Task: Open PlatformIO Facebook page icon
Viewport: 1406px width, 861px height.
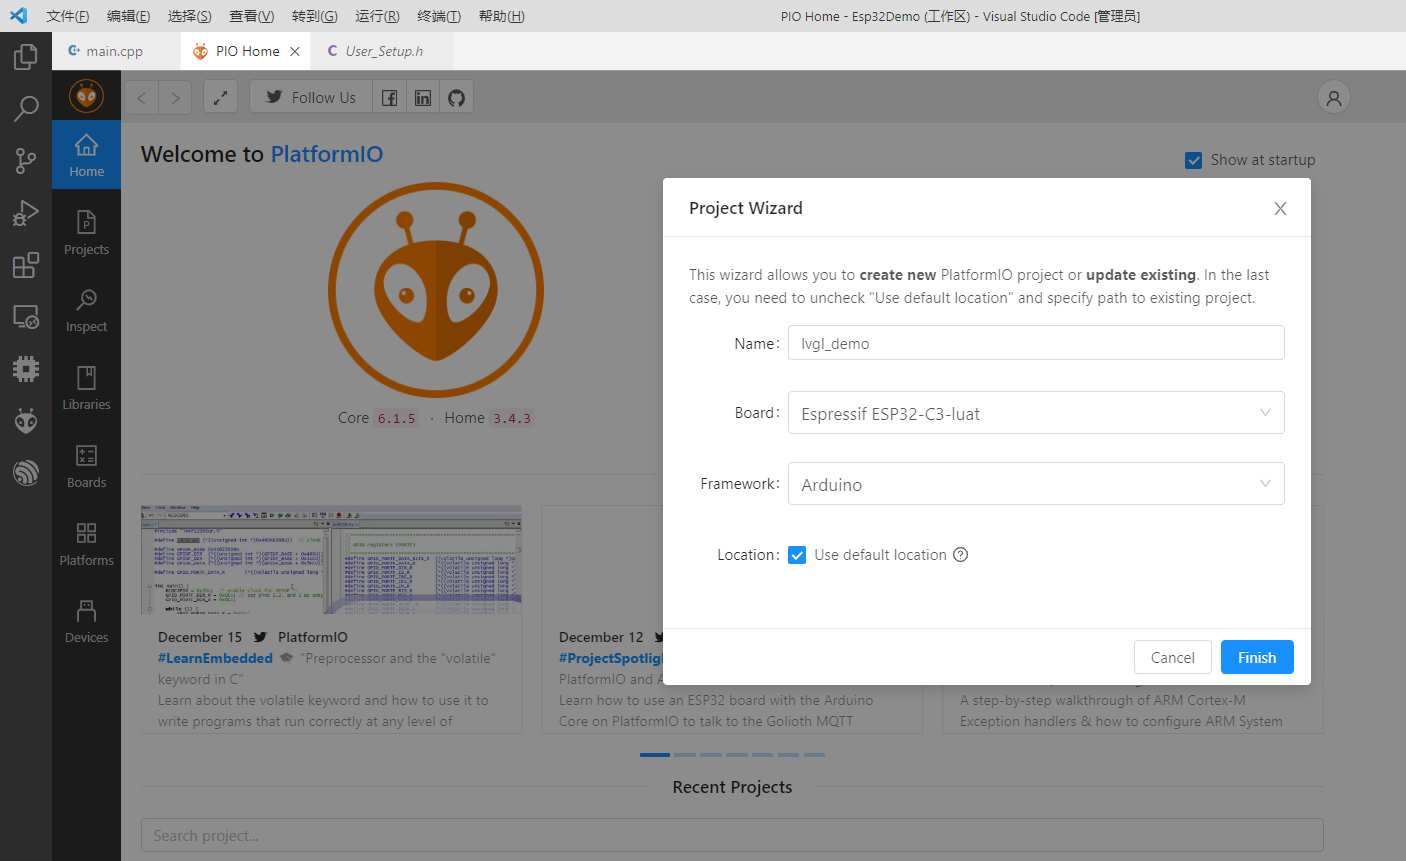Action: (390, 97)
